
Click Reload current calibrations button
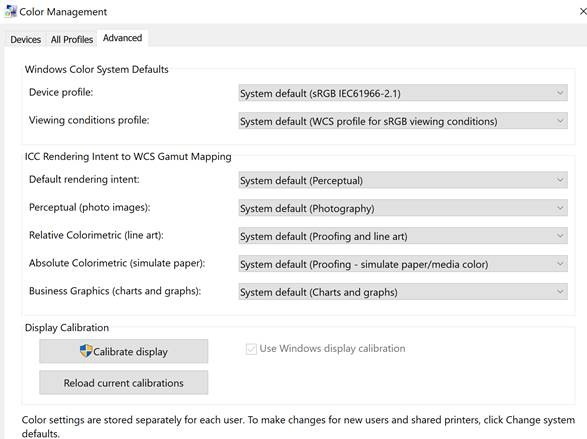point(124,382)
